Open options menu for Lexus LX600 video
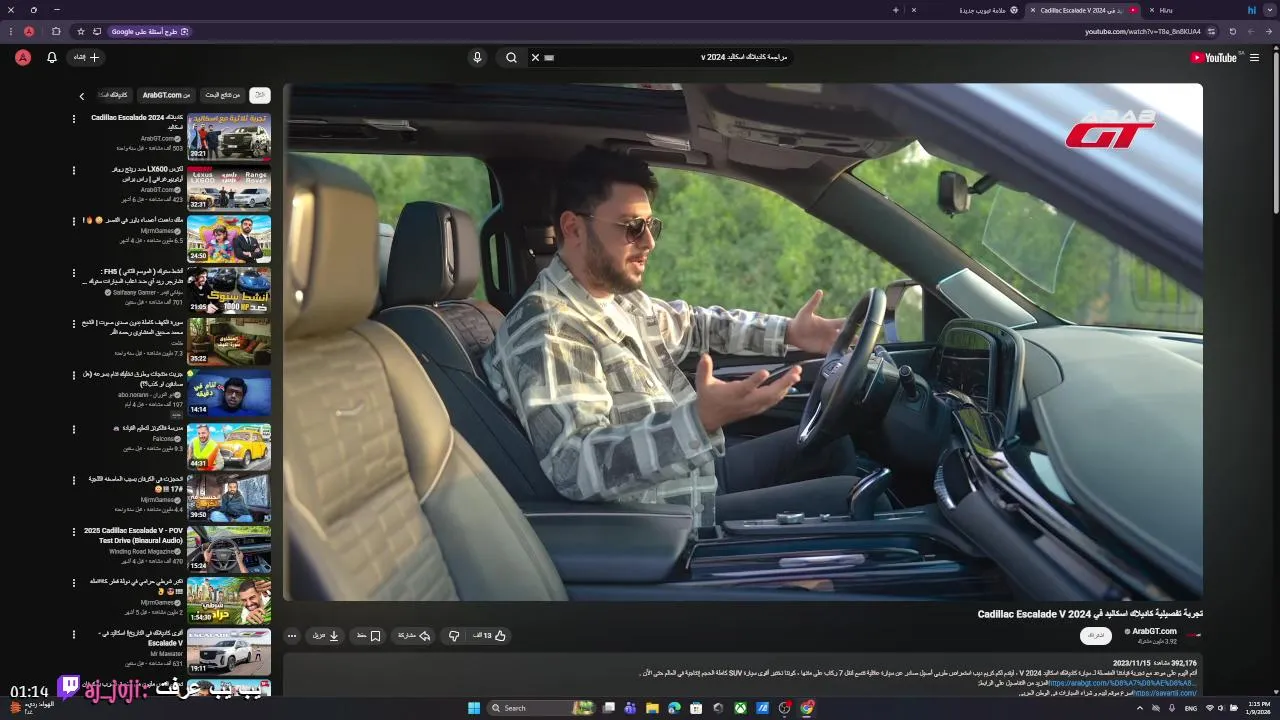Image resolution: width=1280 pixels, height=720 pixels. pos(73,170)
